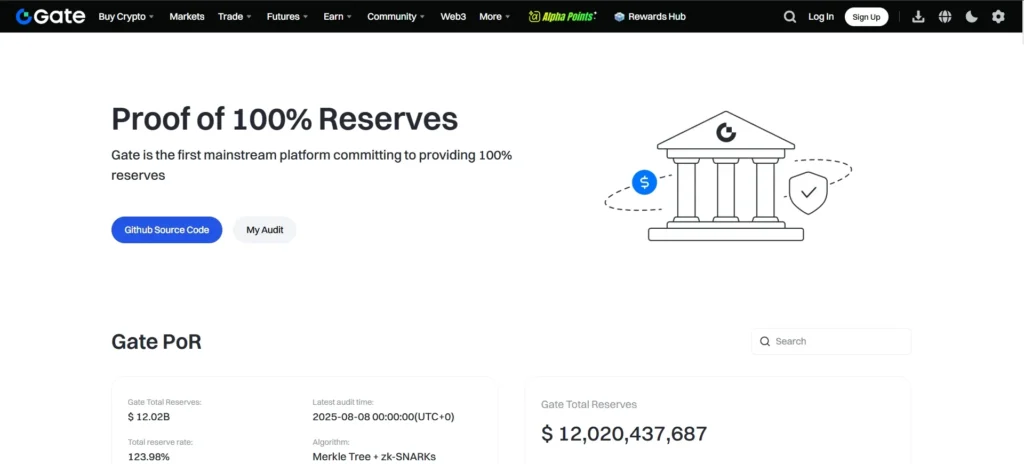Click the Latest audit time label
Image resolution: width=1024 pixels, height=464 pixels.
(x=343, y=402)
